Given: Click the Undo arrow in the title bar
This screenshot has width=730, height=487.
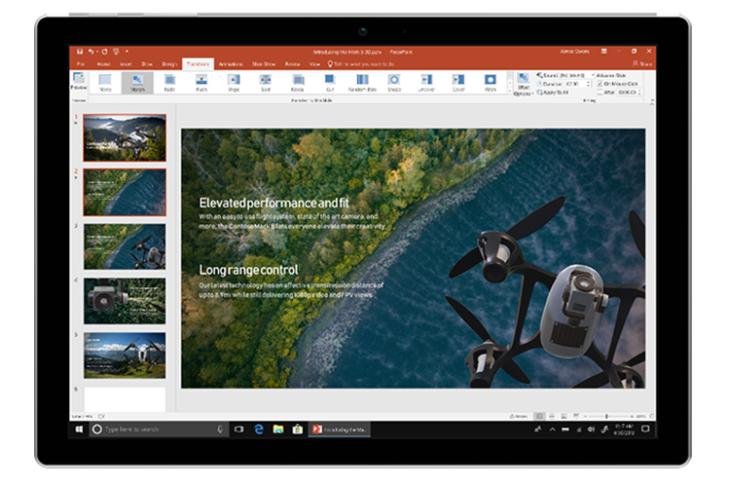Looking at the screenshot, I should 91,51.
